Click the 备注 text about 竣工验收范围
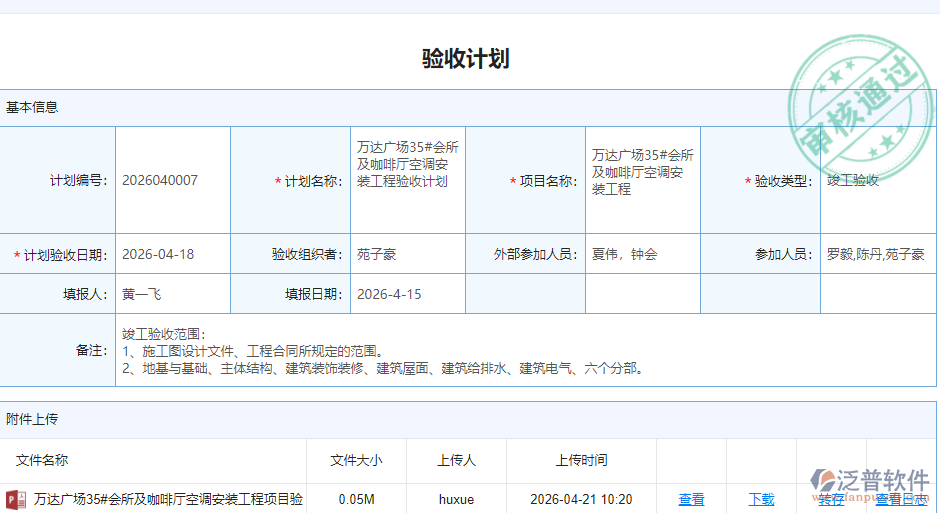This screenshot has height=513, width=940. tap(384, 351)
